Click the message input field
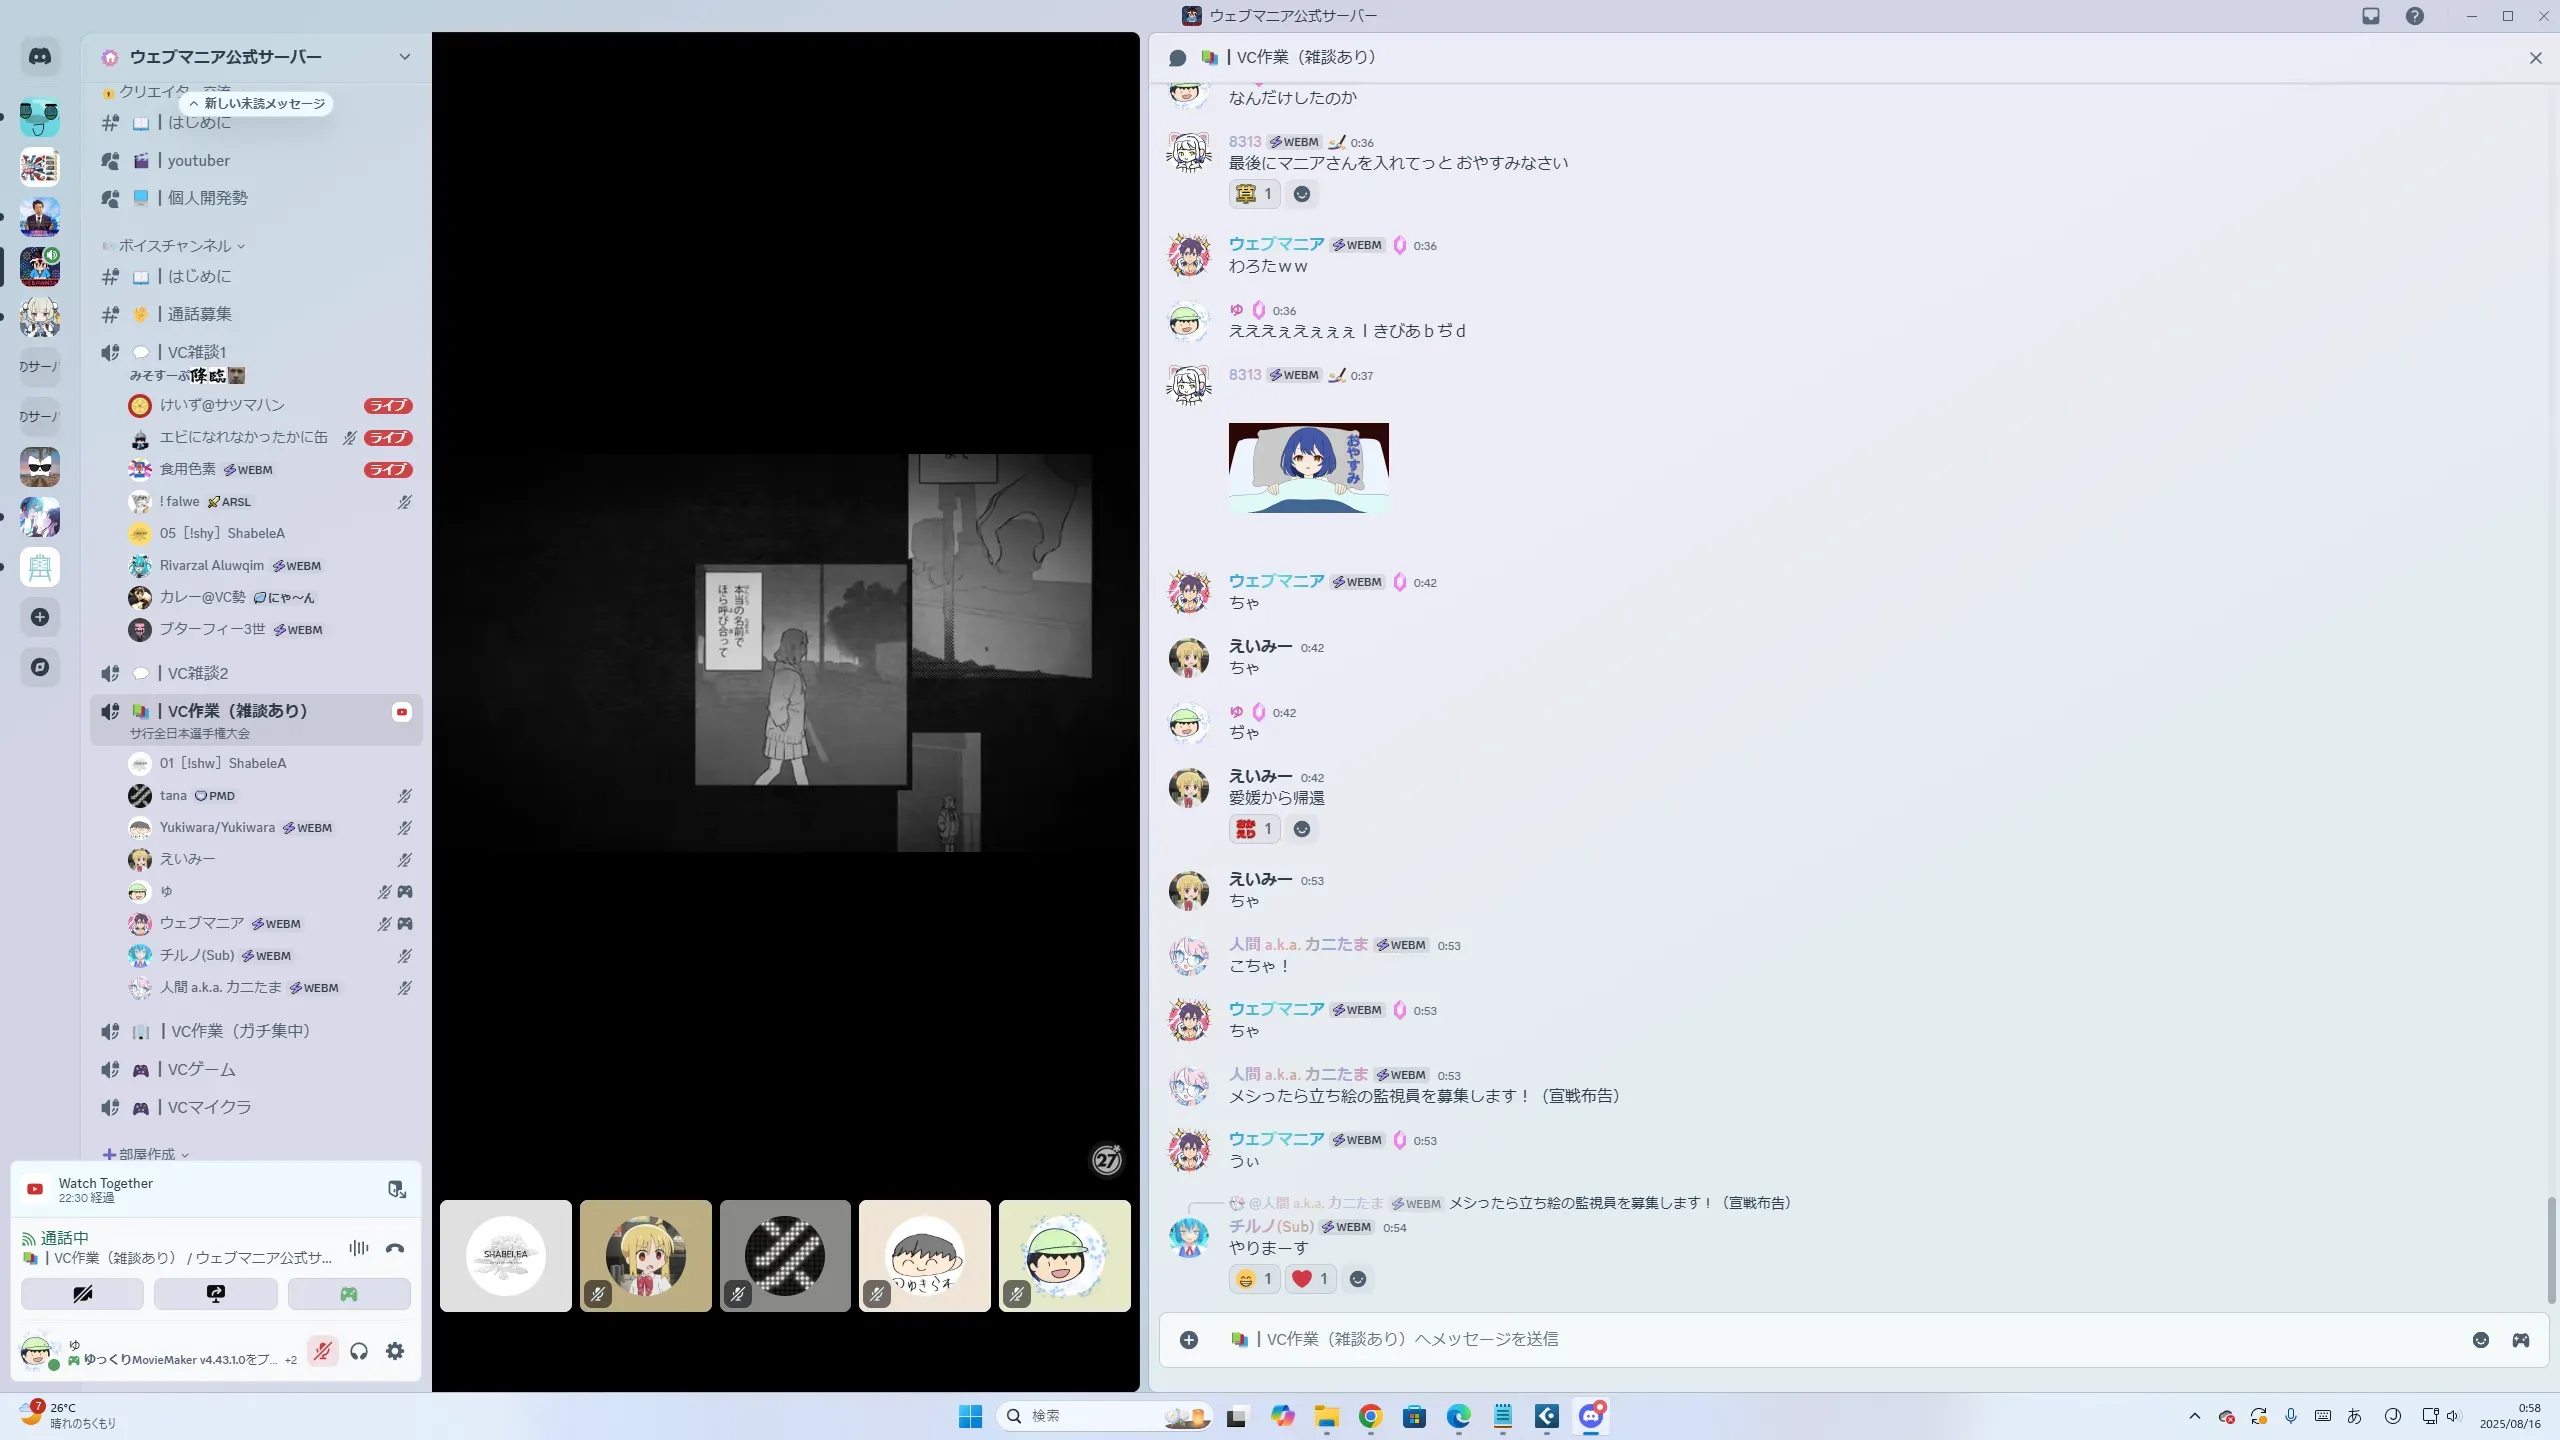Viewport: 2560px width, 1440px height. [1800, 1340]
